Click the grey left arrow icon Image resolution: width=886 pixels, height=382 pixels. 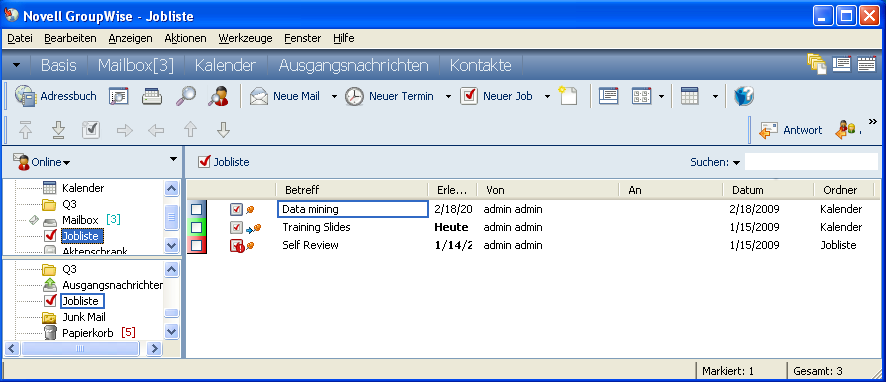[x=156, y=131]
